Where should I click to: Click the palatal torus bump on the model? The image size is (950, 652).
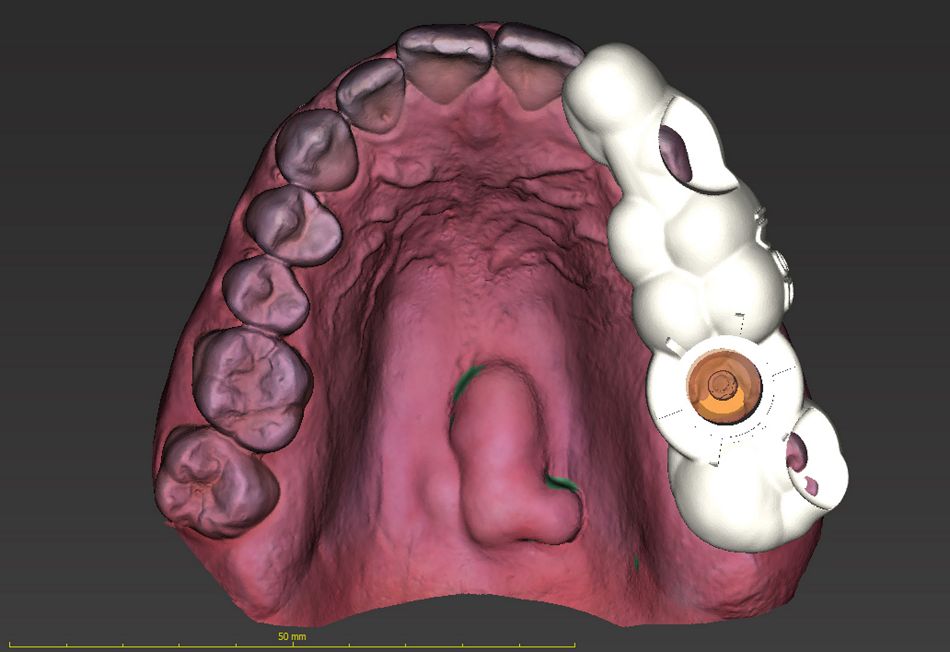click(x=514, y=452)
